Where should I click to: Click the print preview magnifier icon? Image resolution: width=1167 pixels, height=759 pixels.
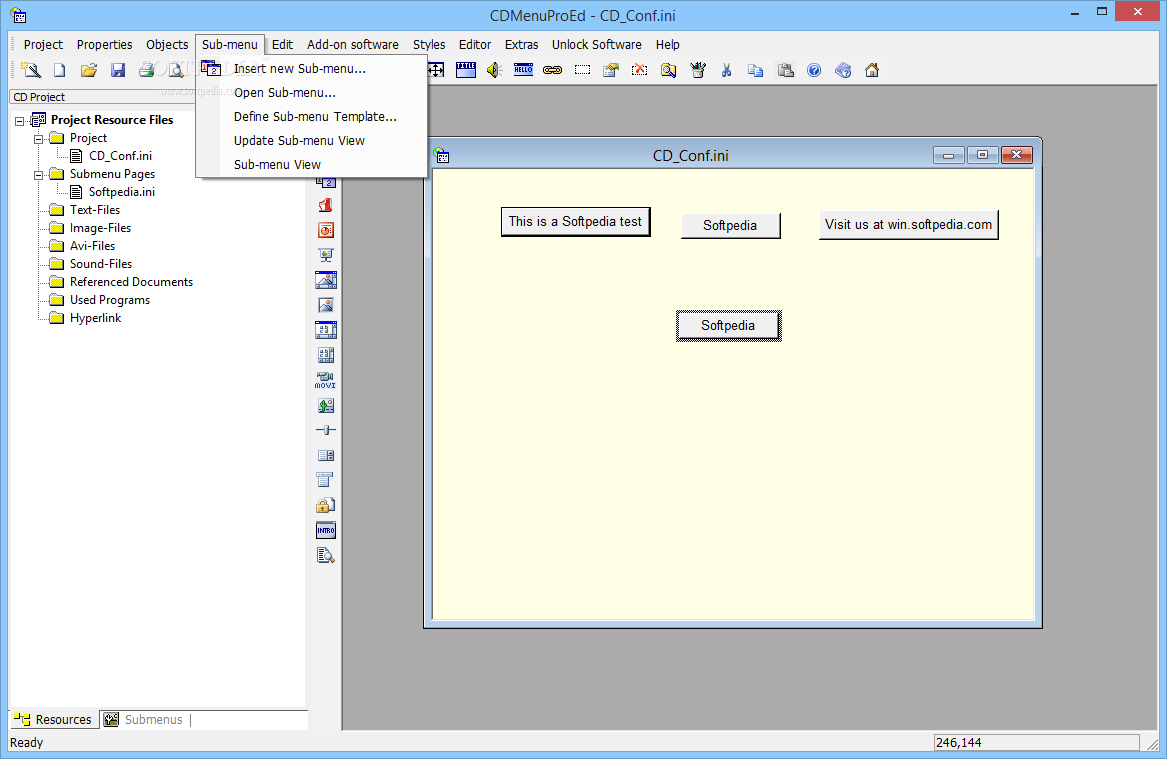[x=176, y=70]
